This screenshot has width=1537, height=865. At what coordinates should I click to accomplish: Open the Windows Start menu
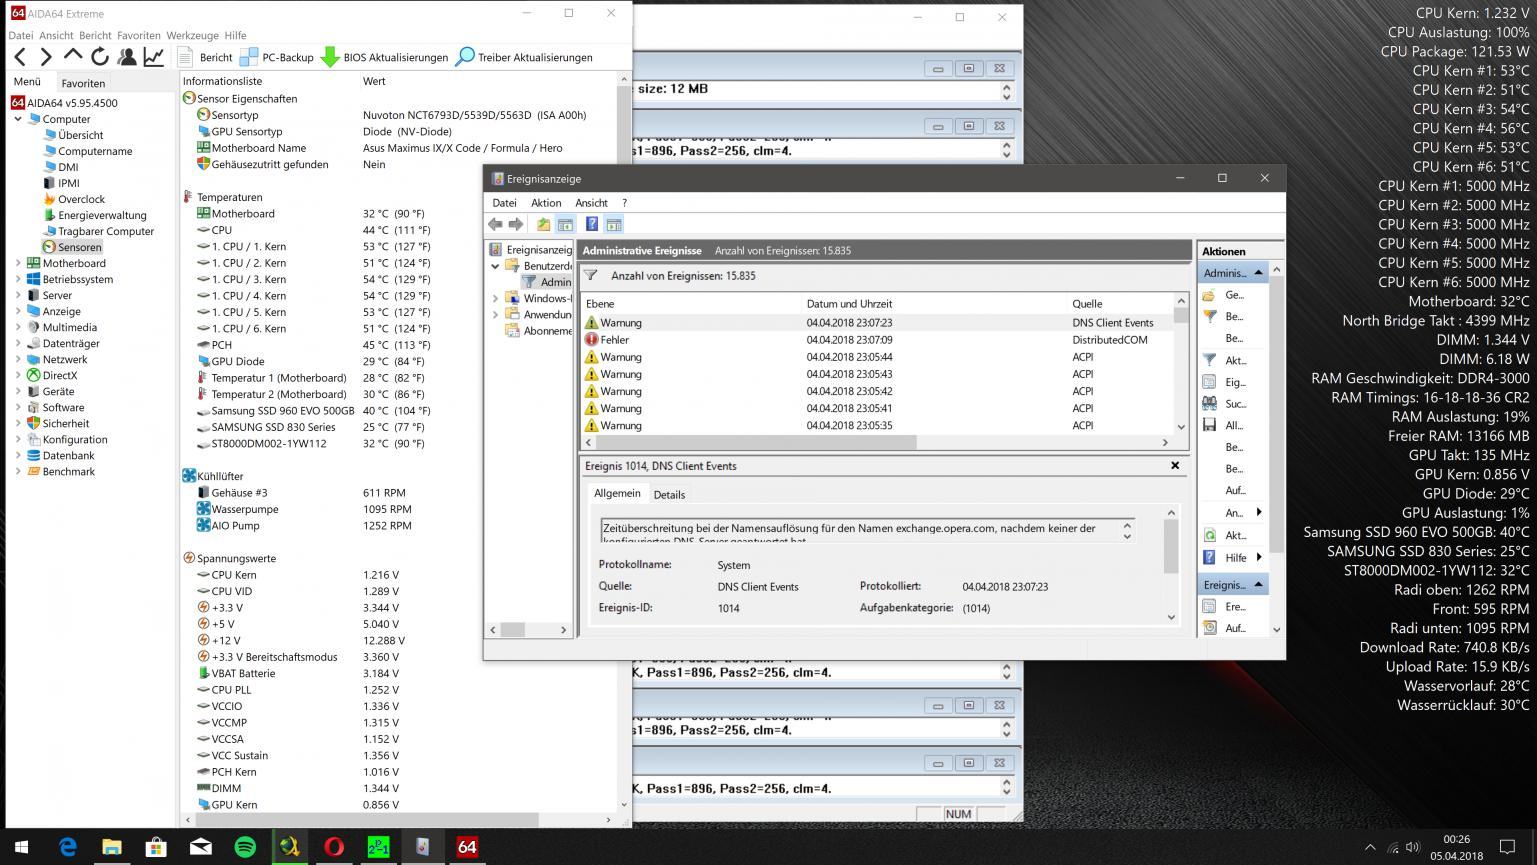21,847
